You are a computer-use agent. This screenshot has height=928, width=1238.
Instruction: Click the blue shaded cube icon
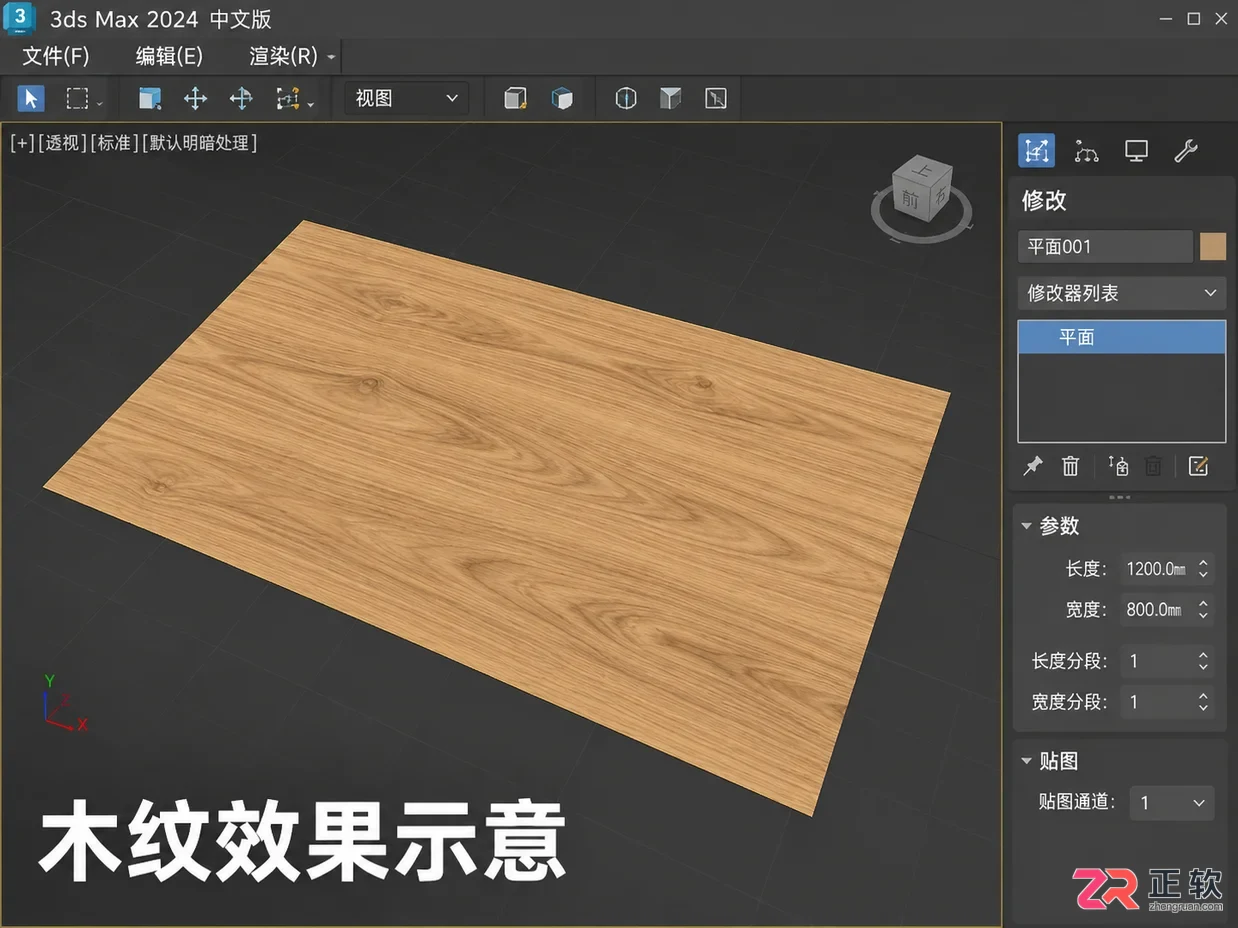562,98
